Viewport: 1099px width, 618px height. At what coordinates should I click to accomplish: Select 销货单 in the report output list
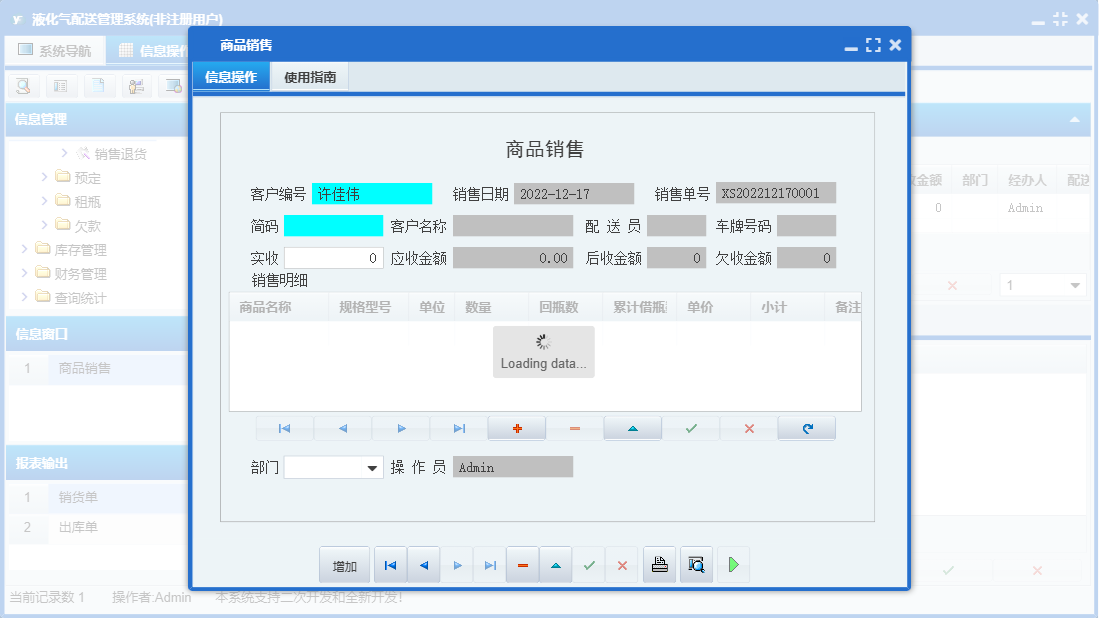[x=80, y=497]
